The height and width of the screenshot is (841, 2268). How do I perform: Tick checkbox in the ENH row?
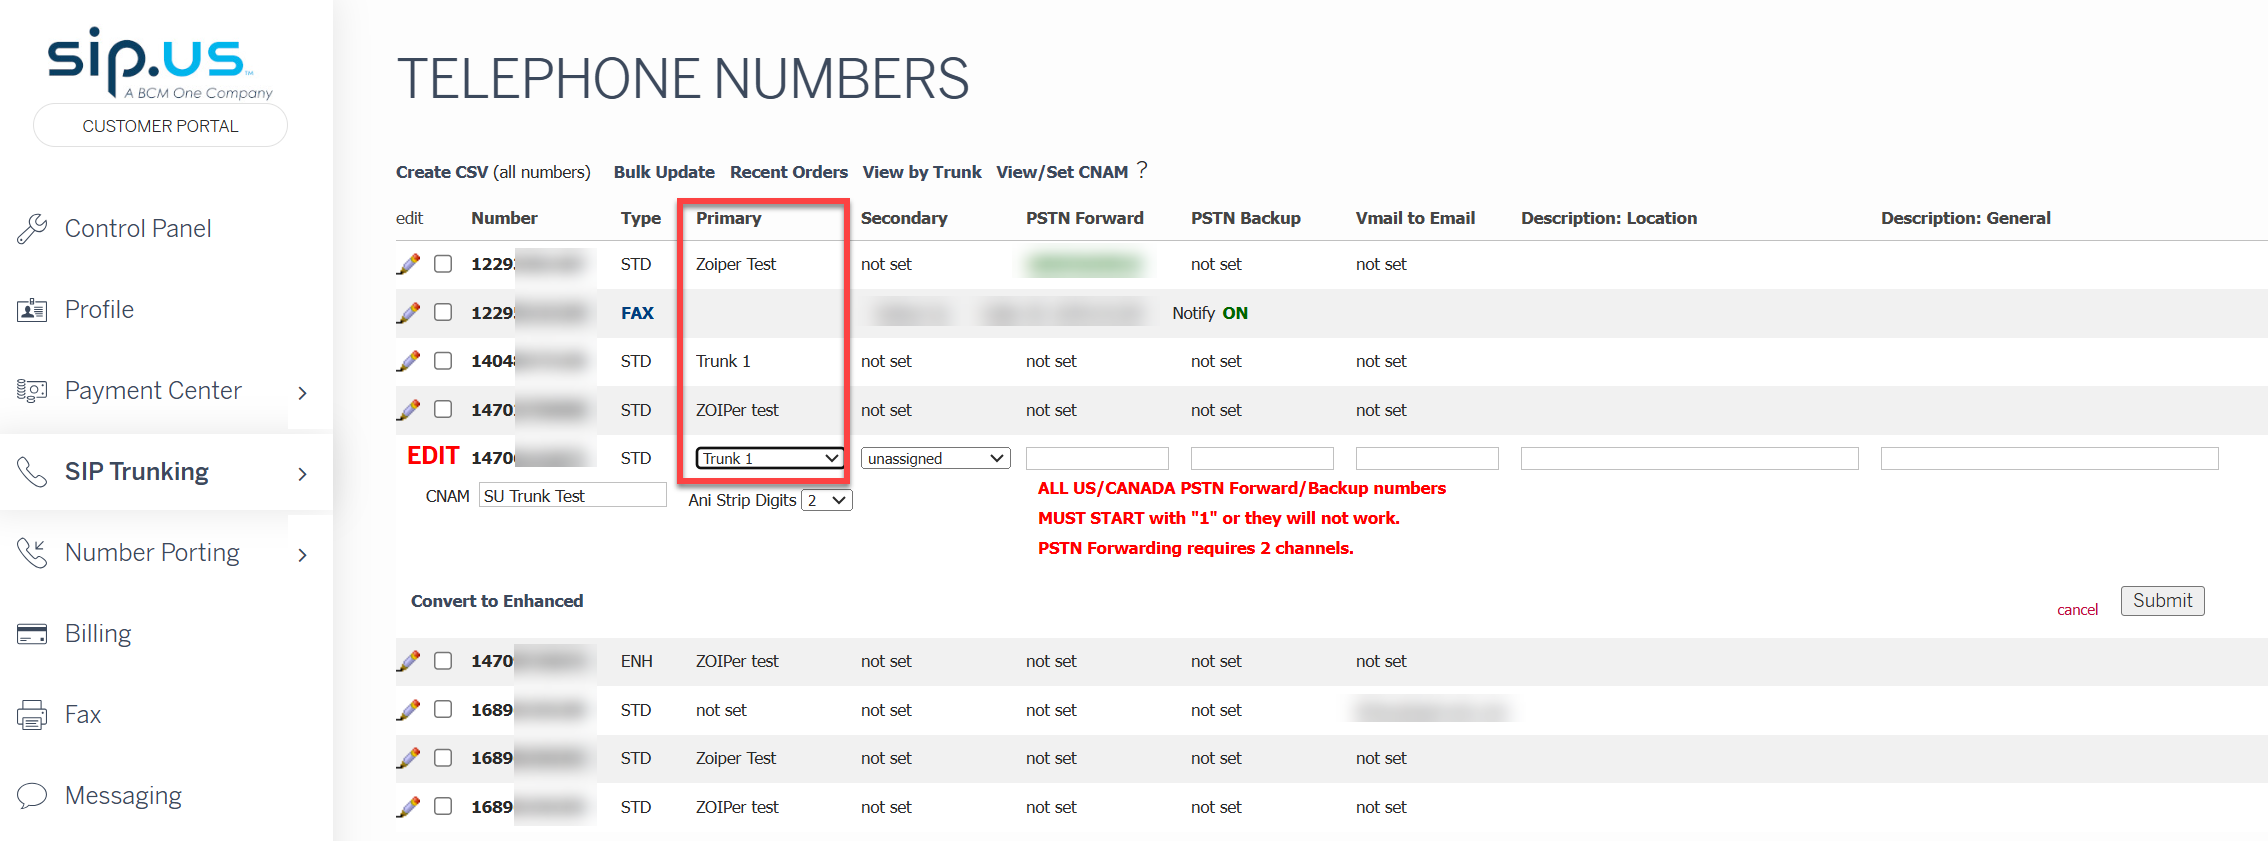[443, 661]
